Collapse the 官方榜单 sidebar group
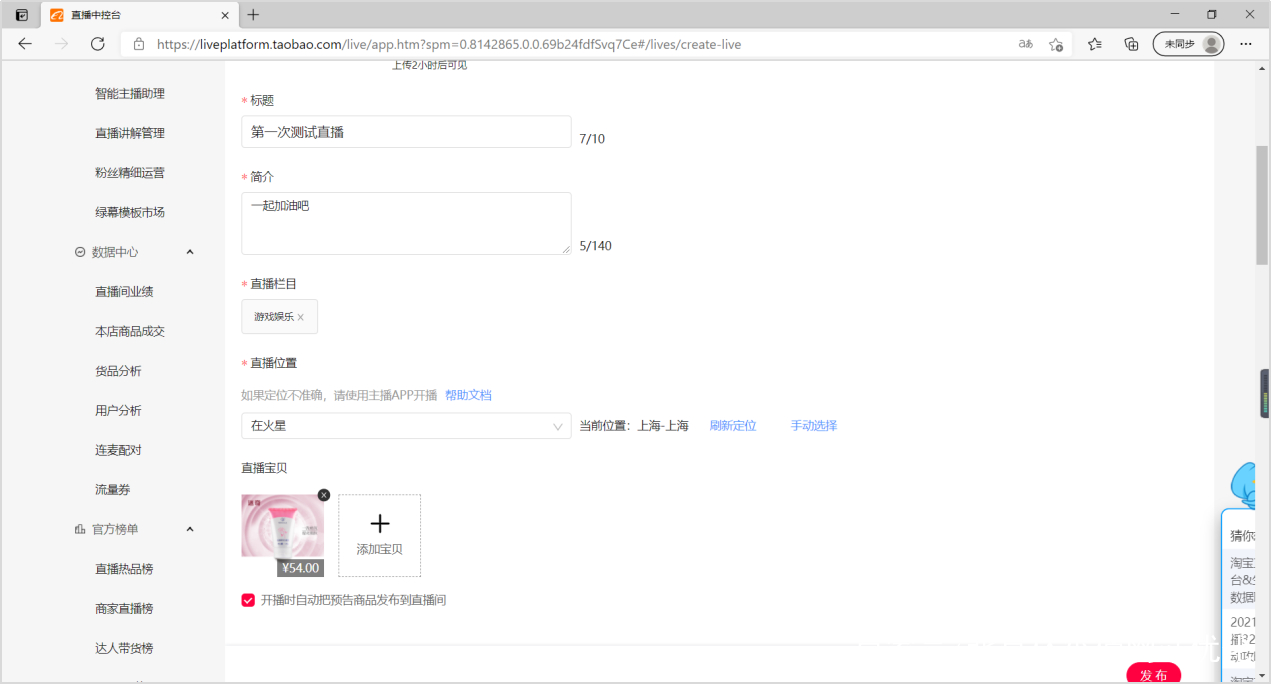 click(x=189, y=529)
